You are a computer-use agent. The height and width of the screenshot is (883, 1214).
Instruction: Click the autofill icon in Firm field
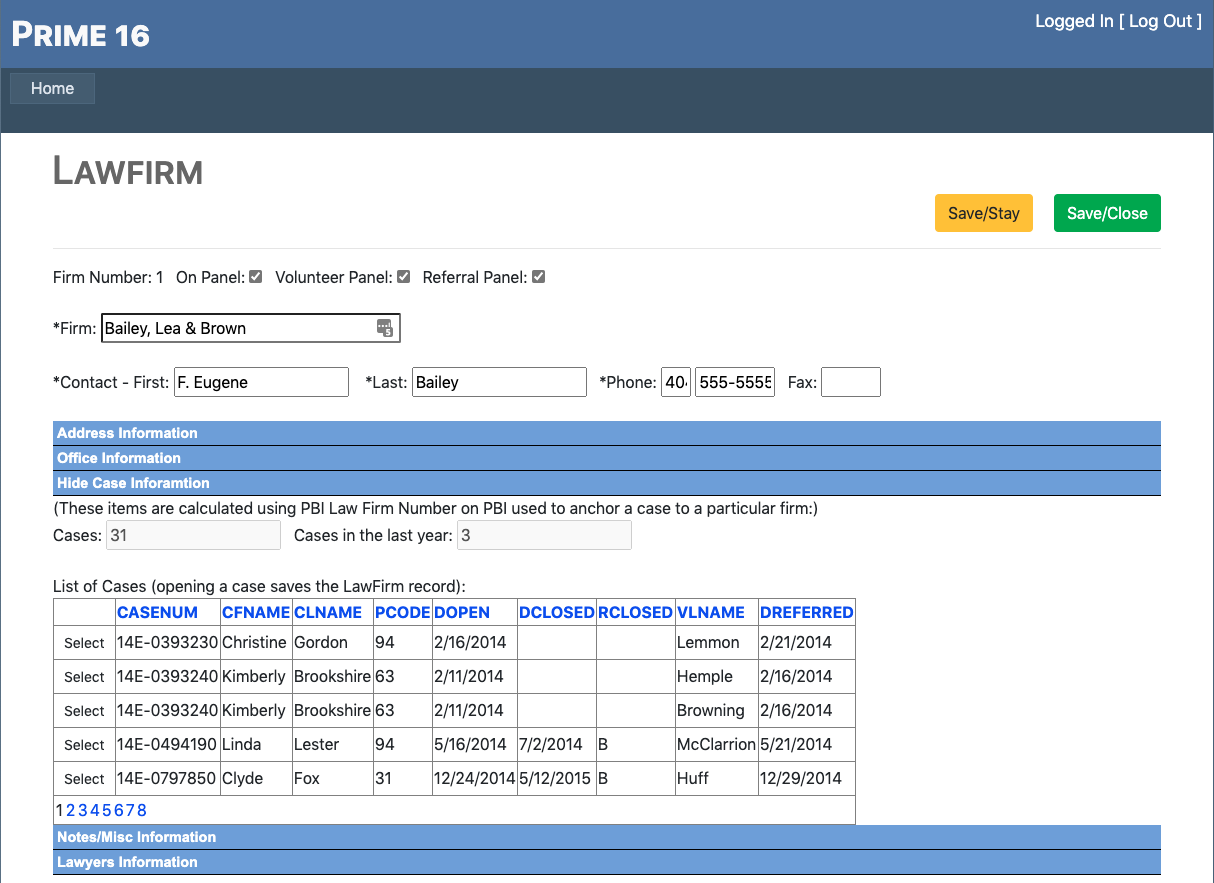[385, 328]
